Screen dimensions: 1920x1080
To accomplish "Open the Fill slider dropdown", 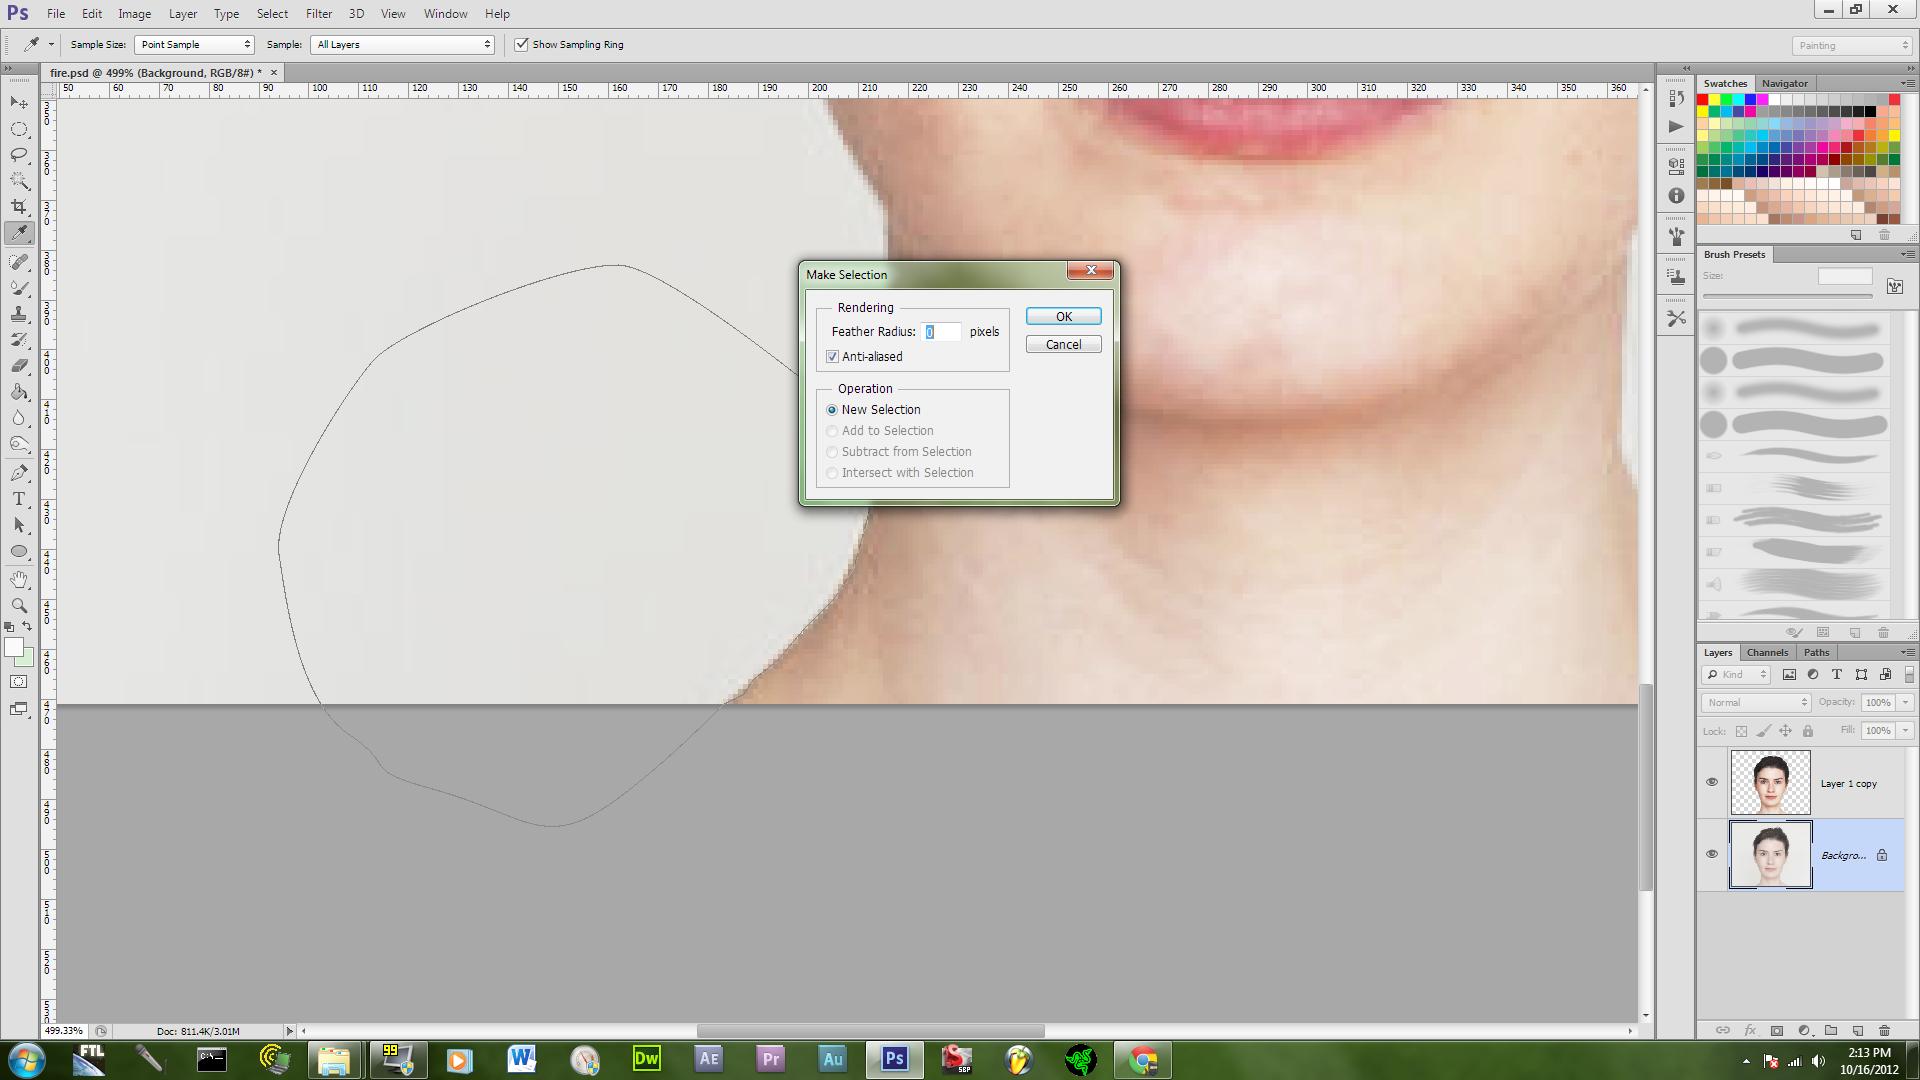I will click(1905, 731).
